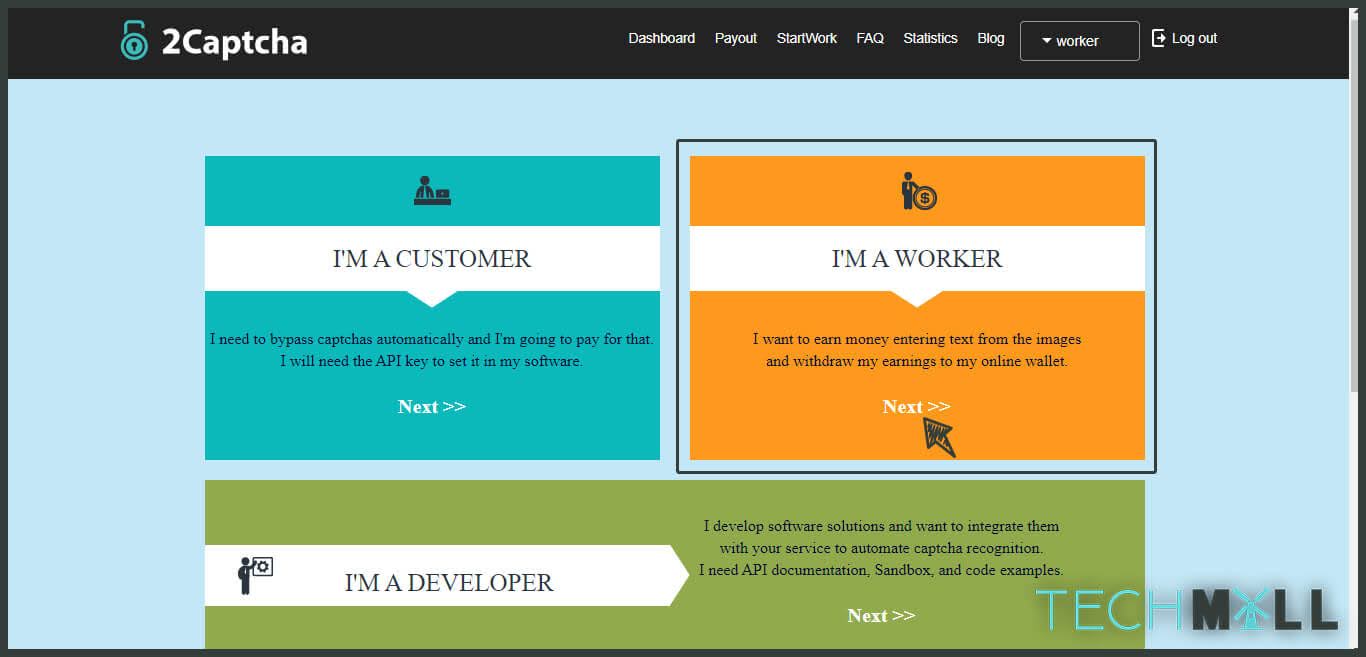Click the earn money entering text description

[x=917, y=350]
